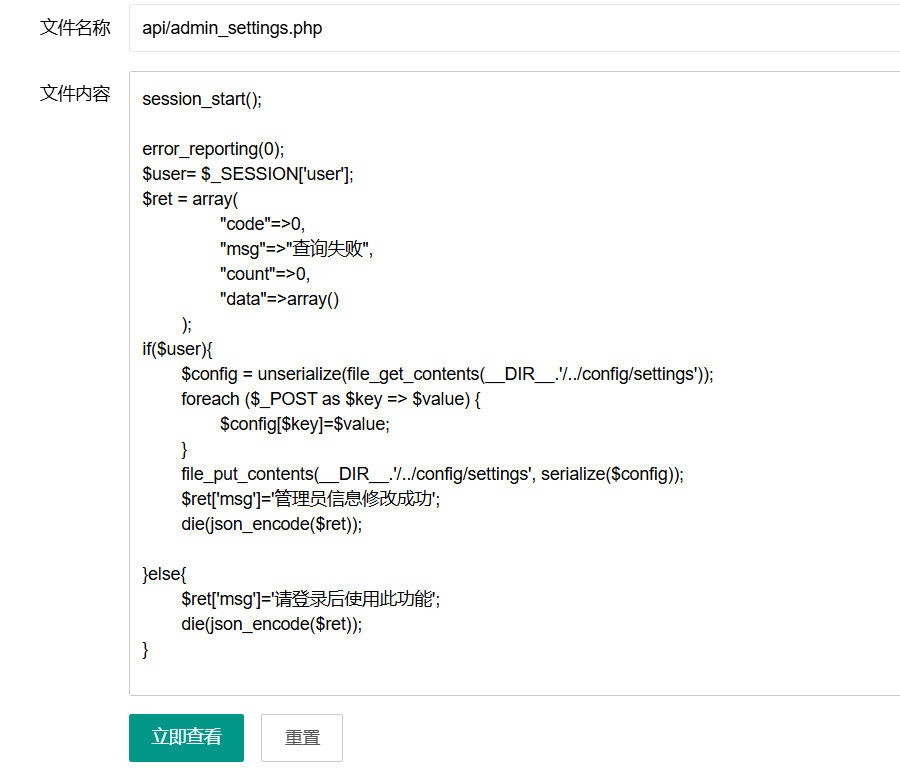Click the 管理员信息修改成功 message line

click(310, 499)
